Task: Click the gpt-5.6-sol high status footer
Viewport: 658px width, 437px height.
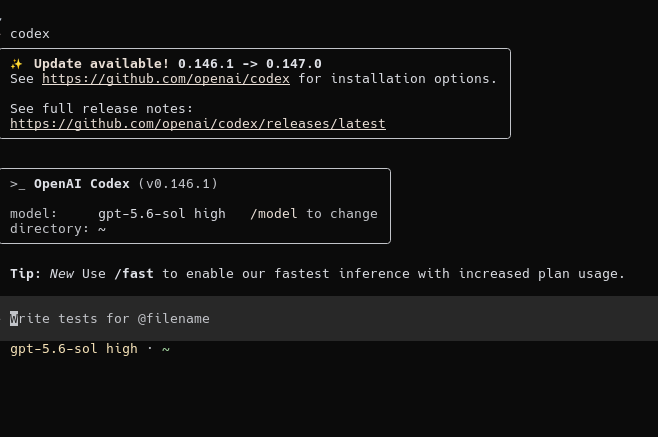Action: click(x=74, y=349)
